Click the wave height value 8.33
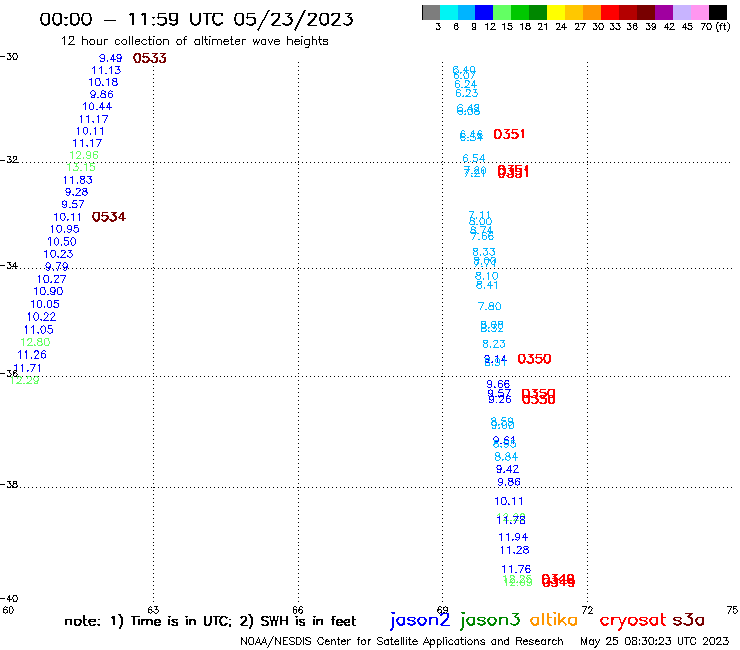This screenshot has height=650, width=740. [484, 252]
